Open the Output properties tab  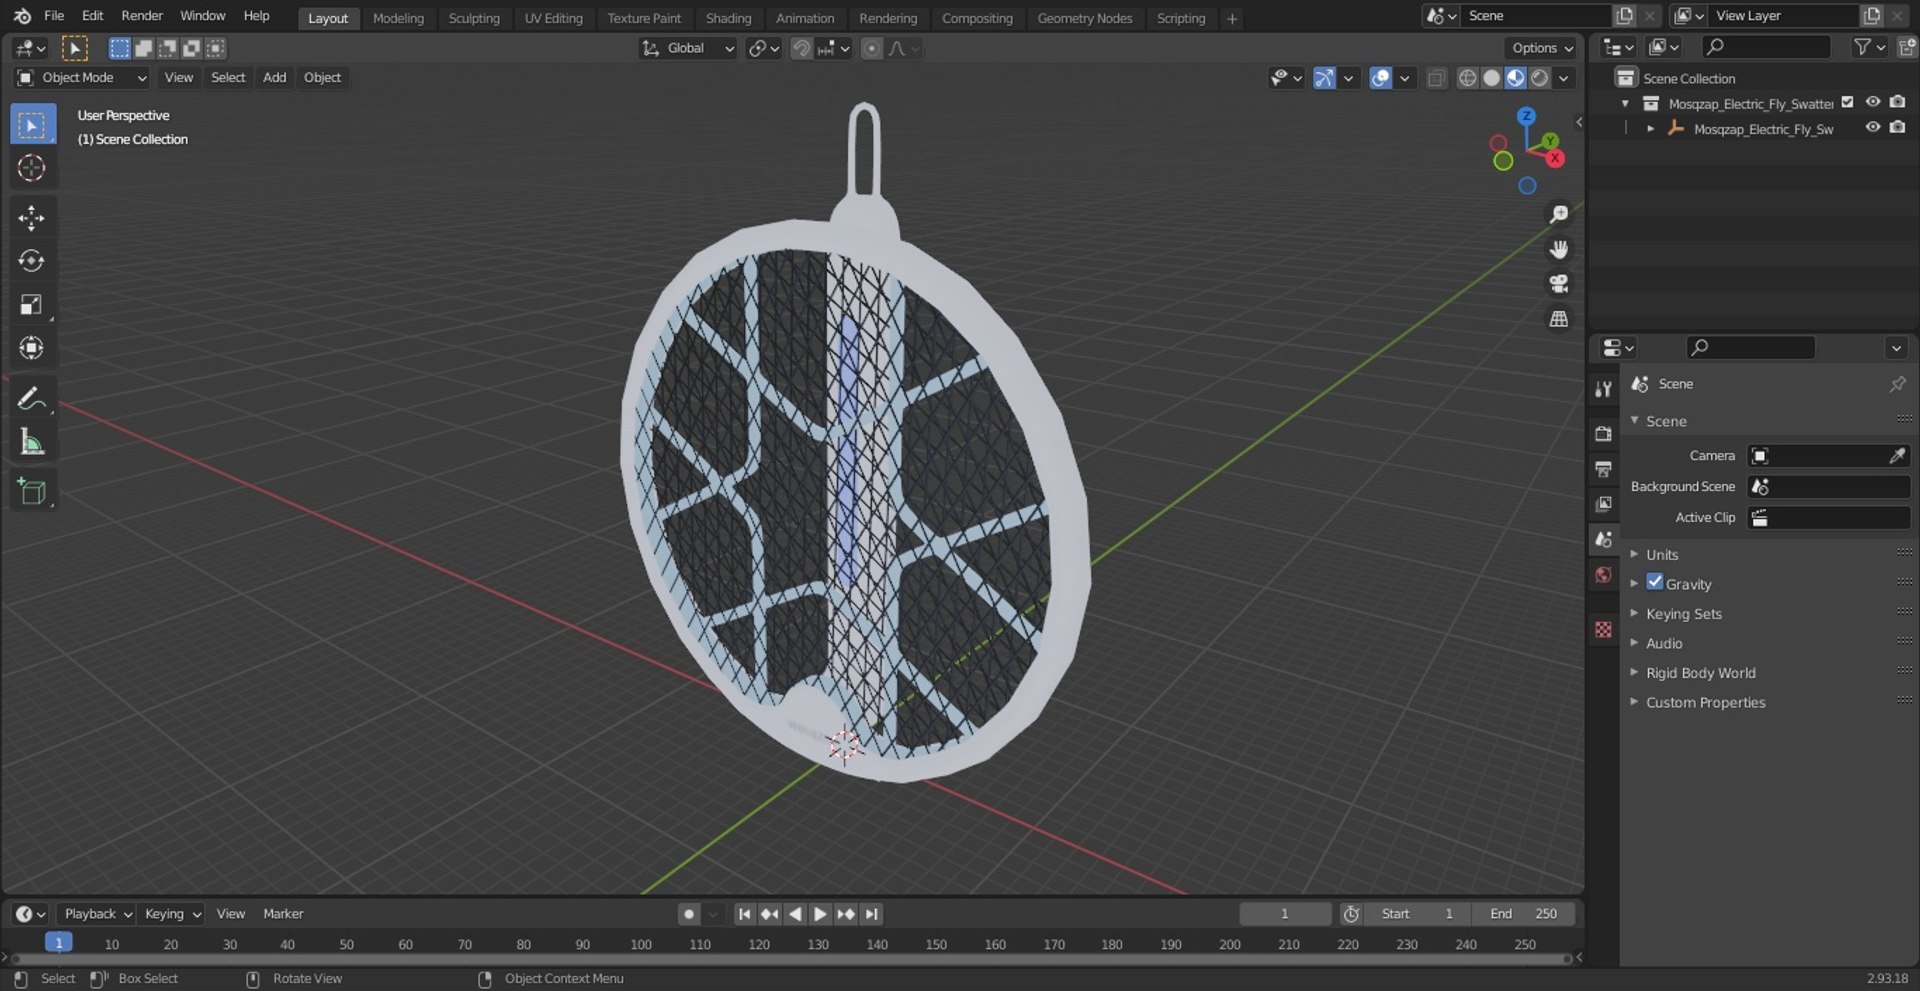pos(1603,469)
